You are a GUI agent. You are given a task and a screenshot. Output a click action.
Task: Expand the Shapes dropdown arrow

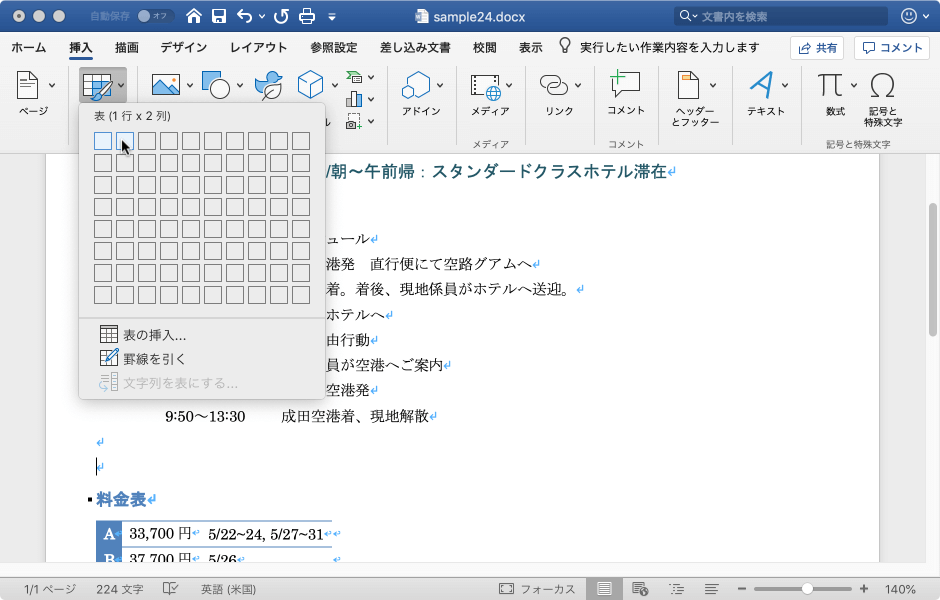[x=240, y=85]
